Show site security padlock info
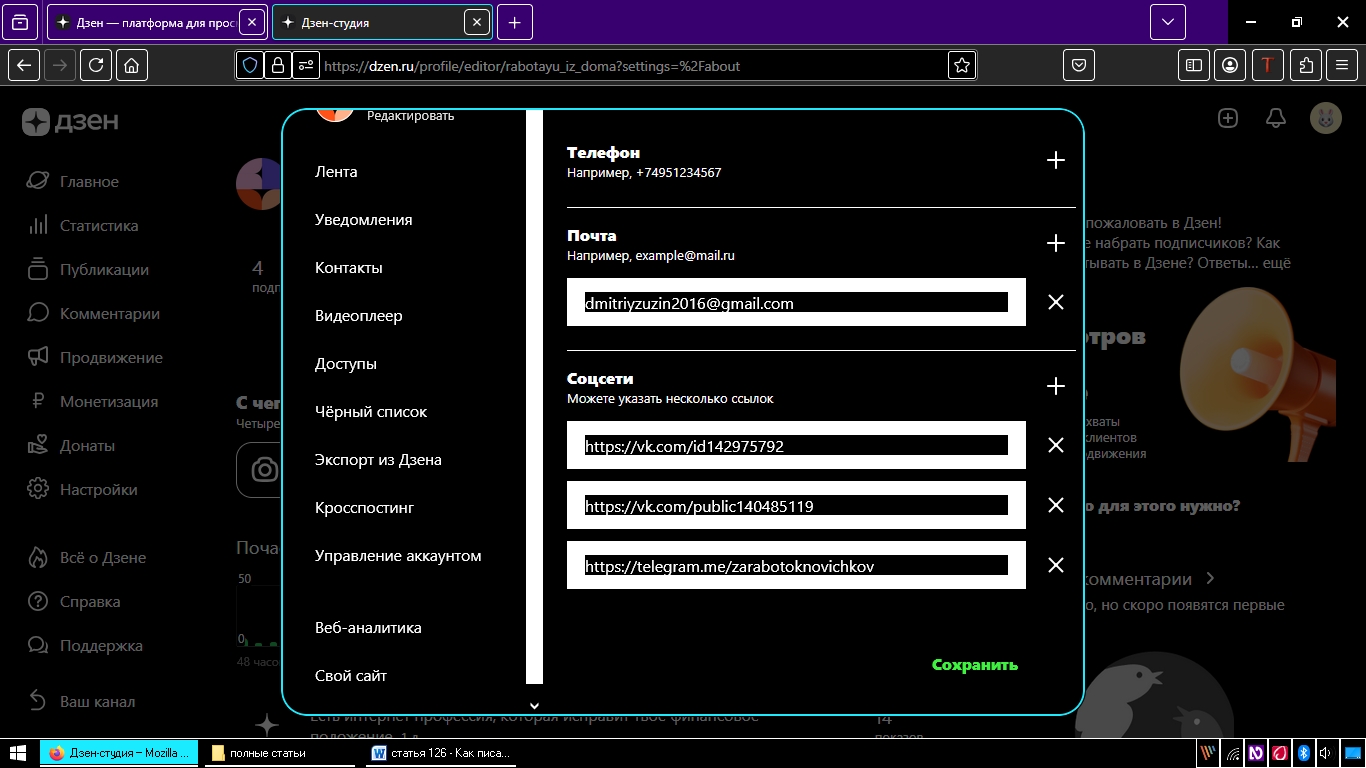This screenshot has width=1366, height=768. click(278, 66)
